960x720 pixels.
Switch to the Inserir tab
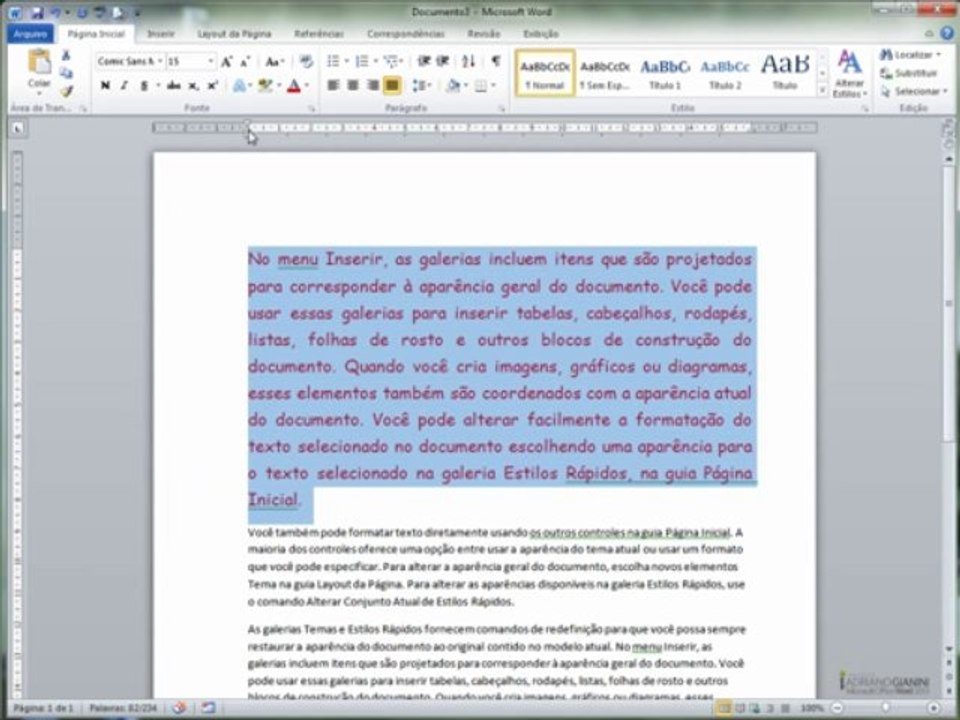point(160,34)
